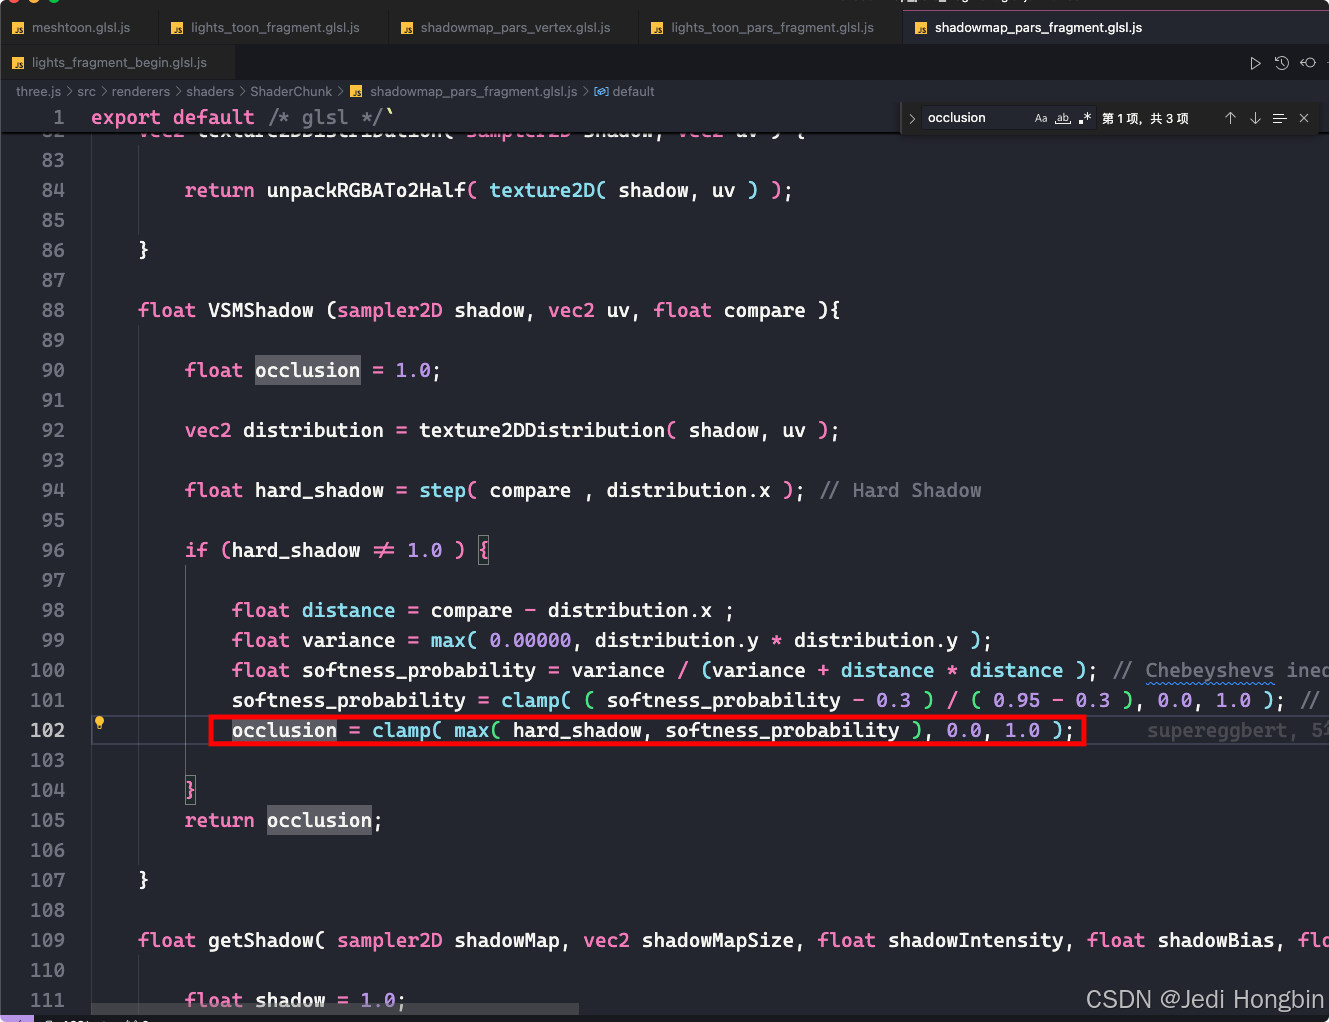Screen dimensions: 1329x1022
Task: Click line number 88 in the gutter
Action: click(53, 310)
